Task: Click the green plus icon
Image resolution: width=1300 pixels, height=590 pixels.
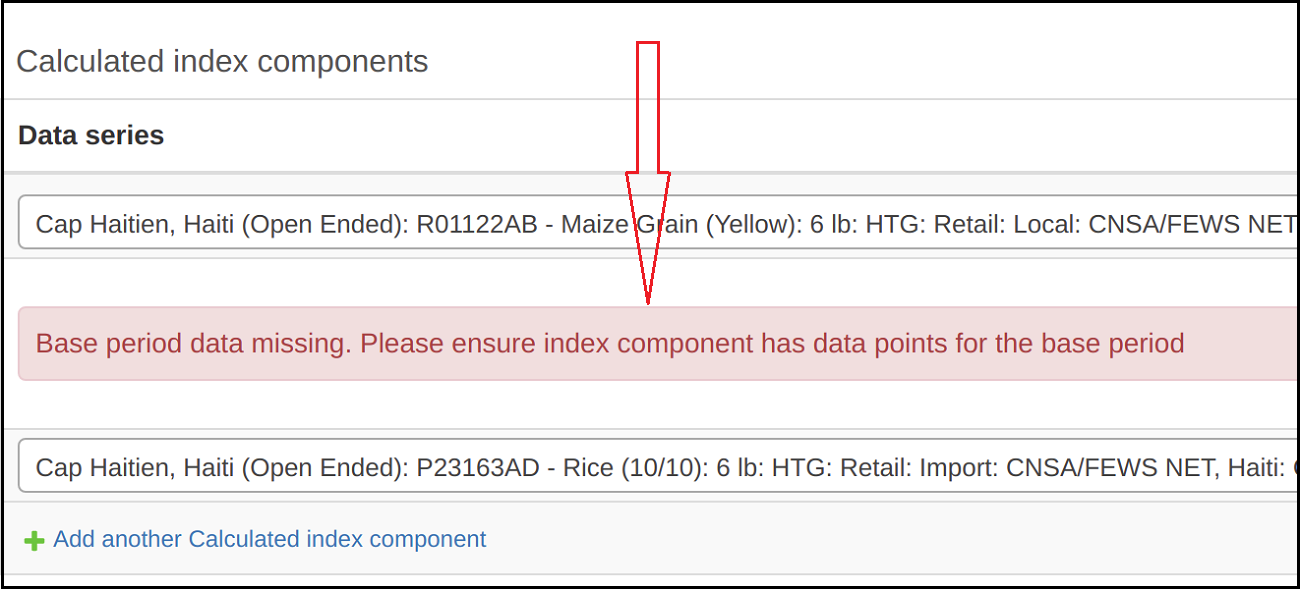Action: [34, 541]
